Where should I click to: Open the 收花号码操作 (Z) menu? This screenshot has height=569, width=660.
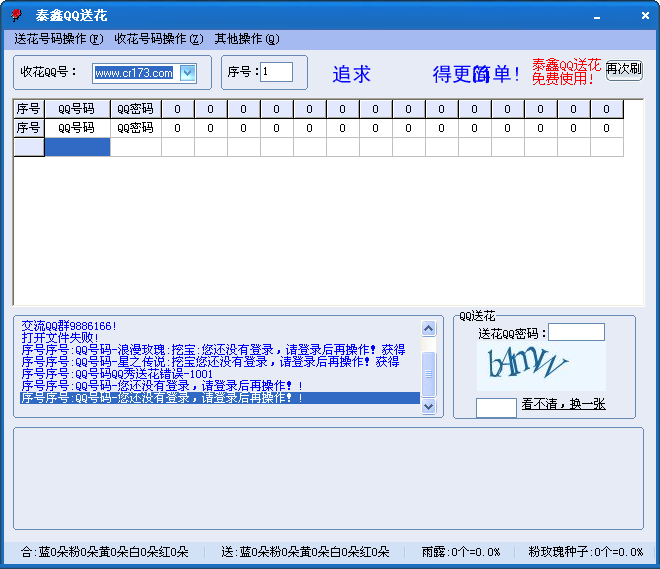(159, 39)
